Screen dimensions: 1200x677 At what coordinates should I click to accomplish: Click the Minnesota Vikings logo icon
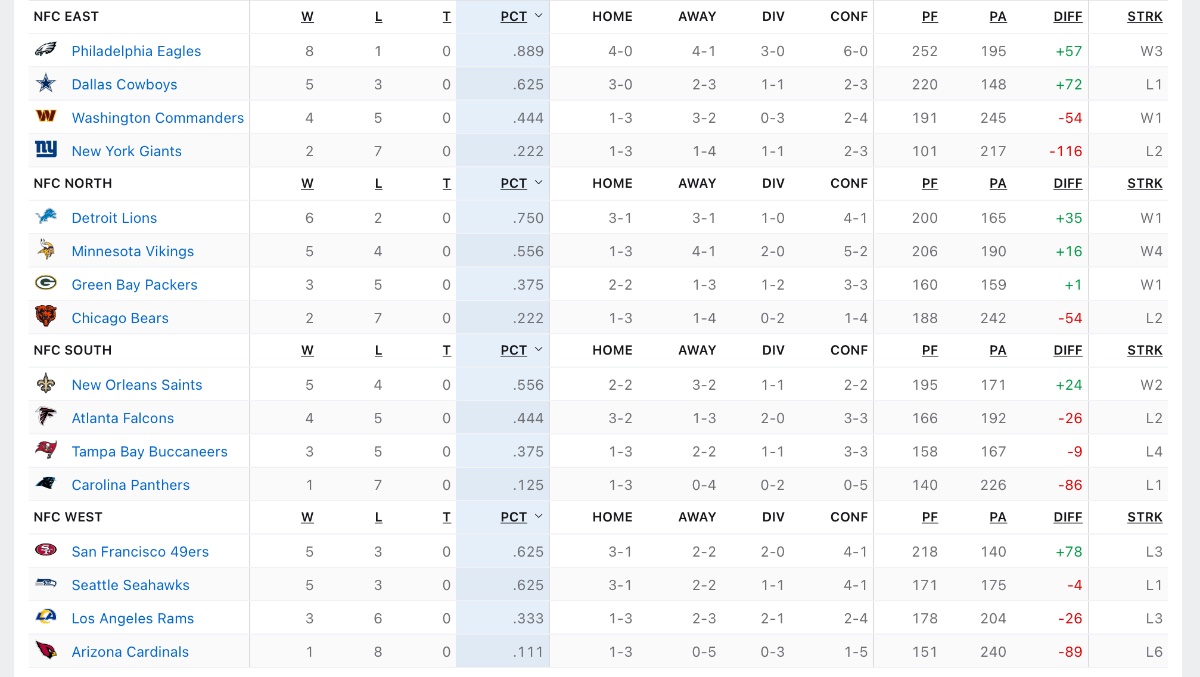[x=46, y=251]
